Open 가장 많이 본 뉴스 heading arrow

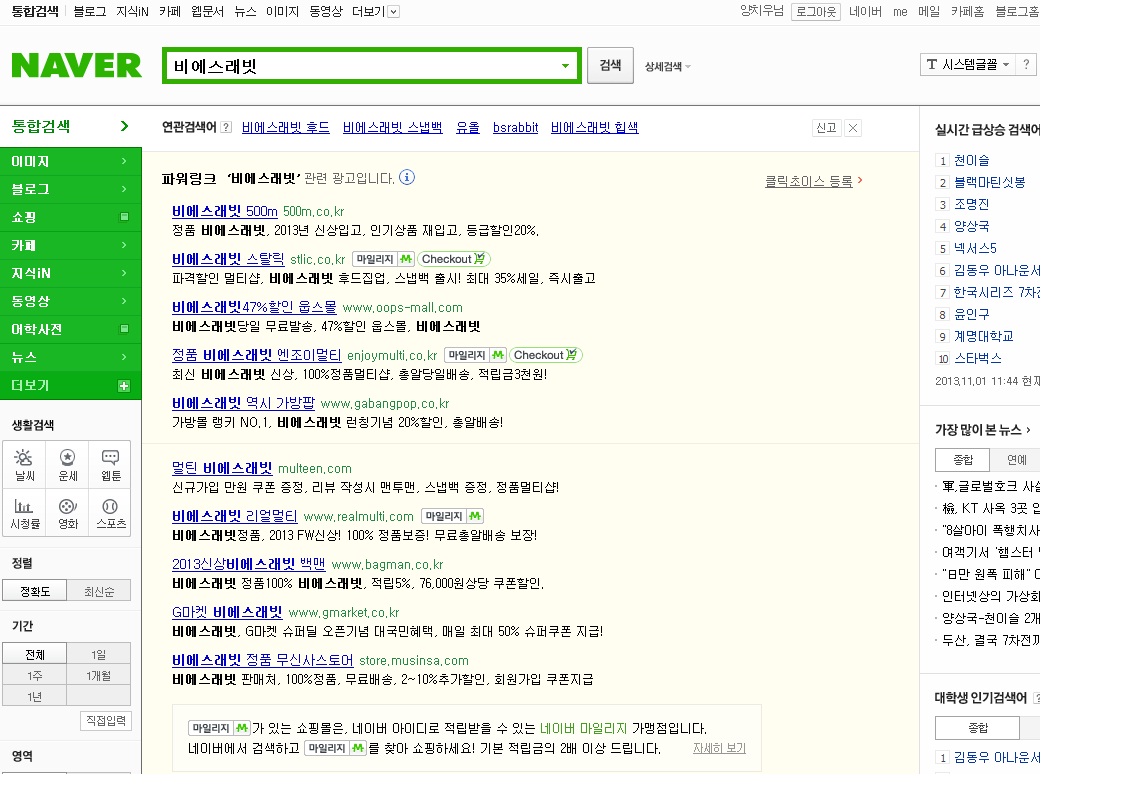click(1028, 430)
